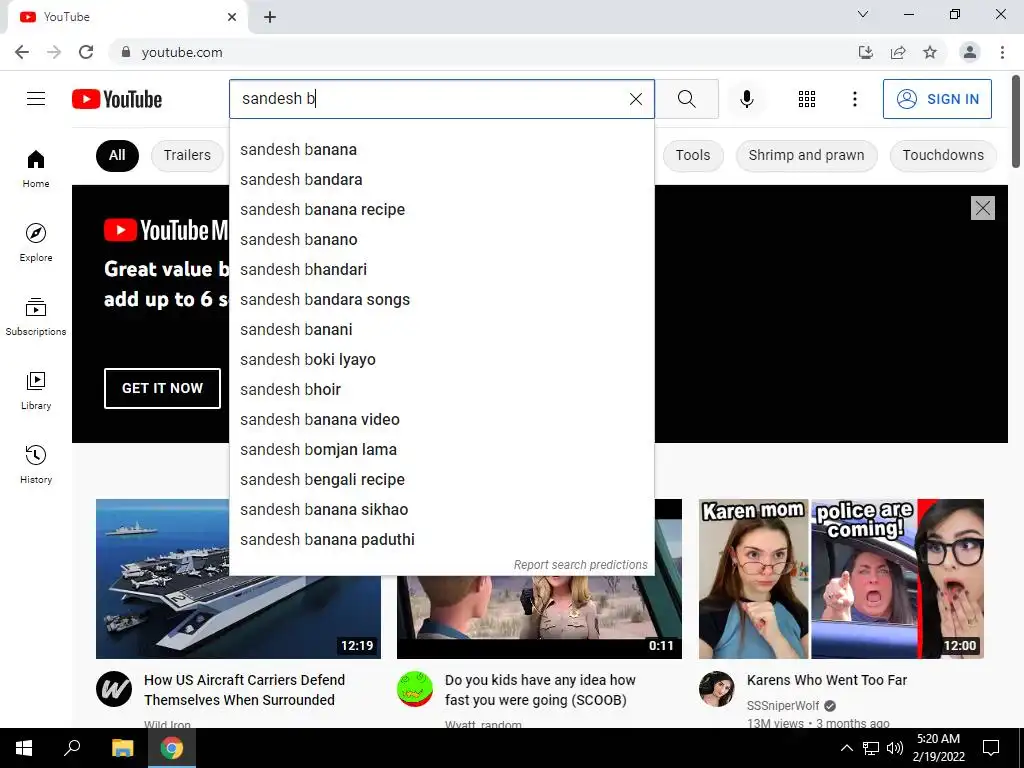
Task: Open History in the sidebar
Action: tap(36, 464)
